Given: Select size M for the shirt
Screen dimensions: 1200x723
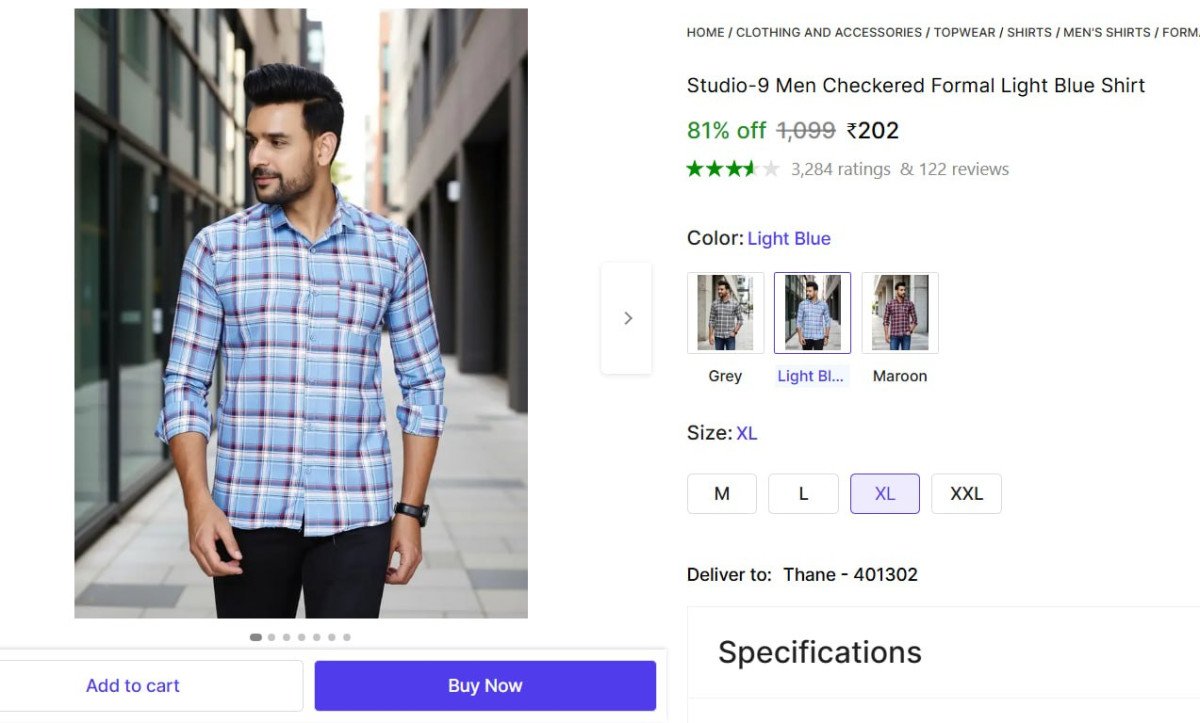Looking at the screenshot, I should coord(721,493).
